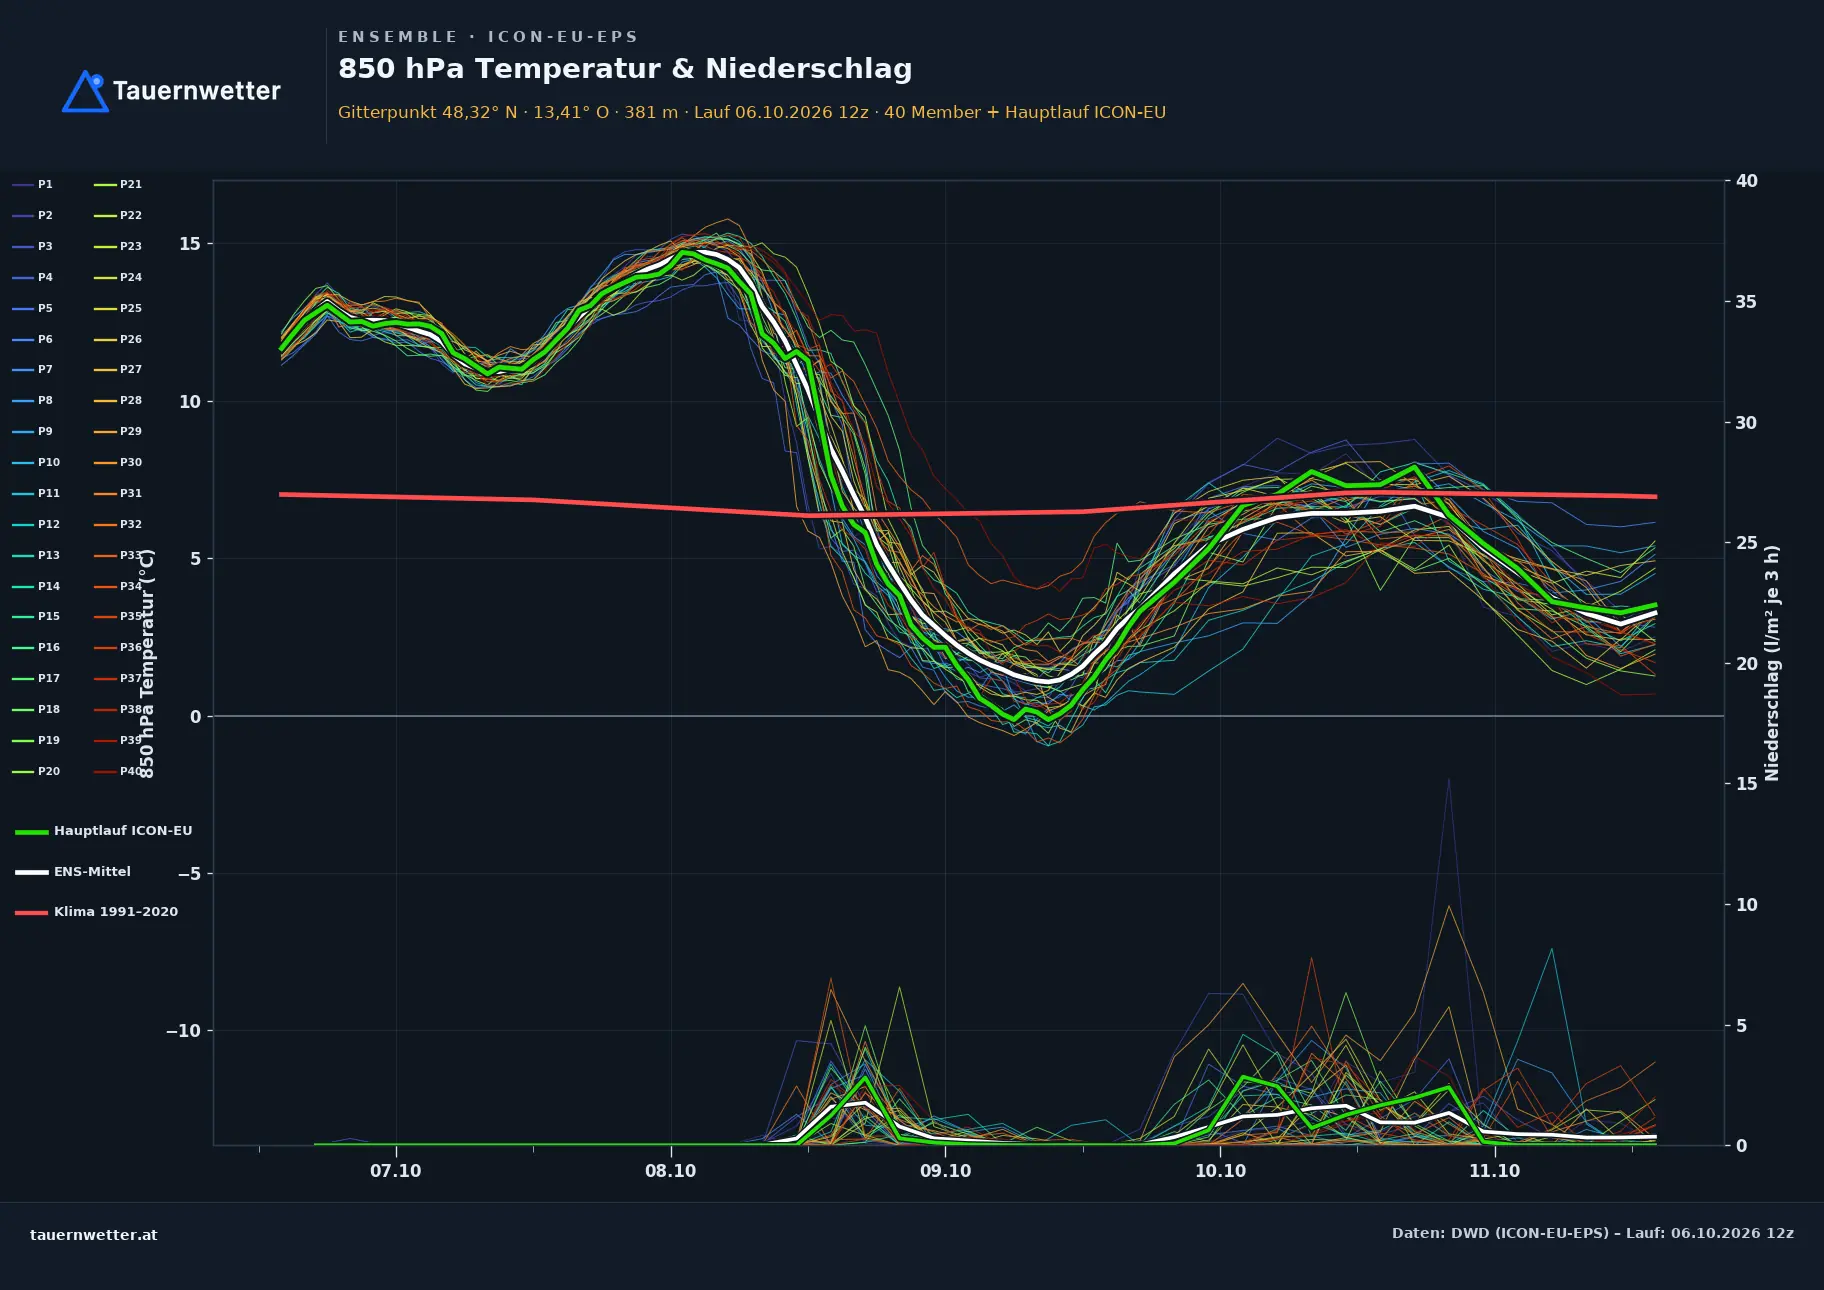Select the P21 legend entry

click(x=118, y=184)
